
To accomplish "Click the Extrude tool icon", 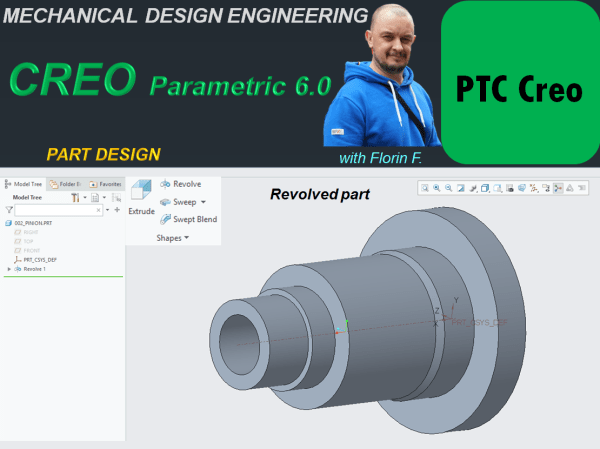I will click(x=141, y=191).
